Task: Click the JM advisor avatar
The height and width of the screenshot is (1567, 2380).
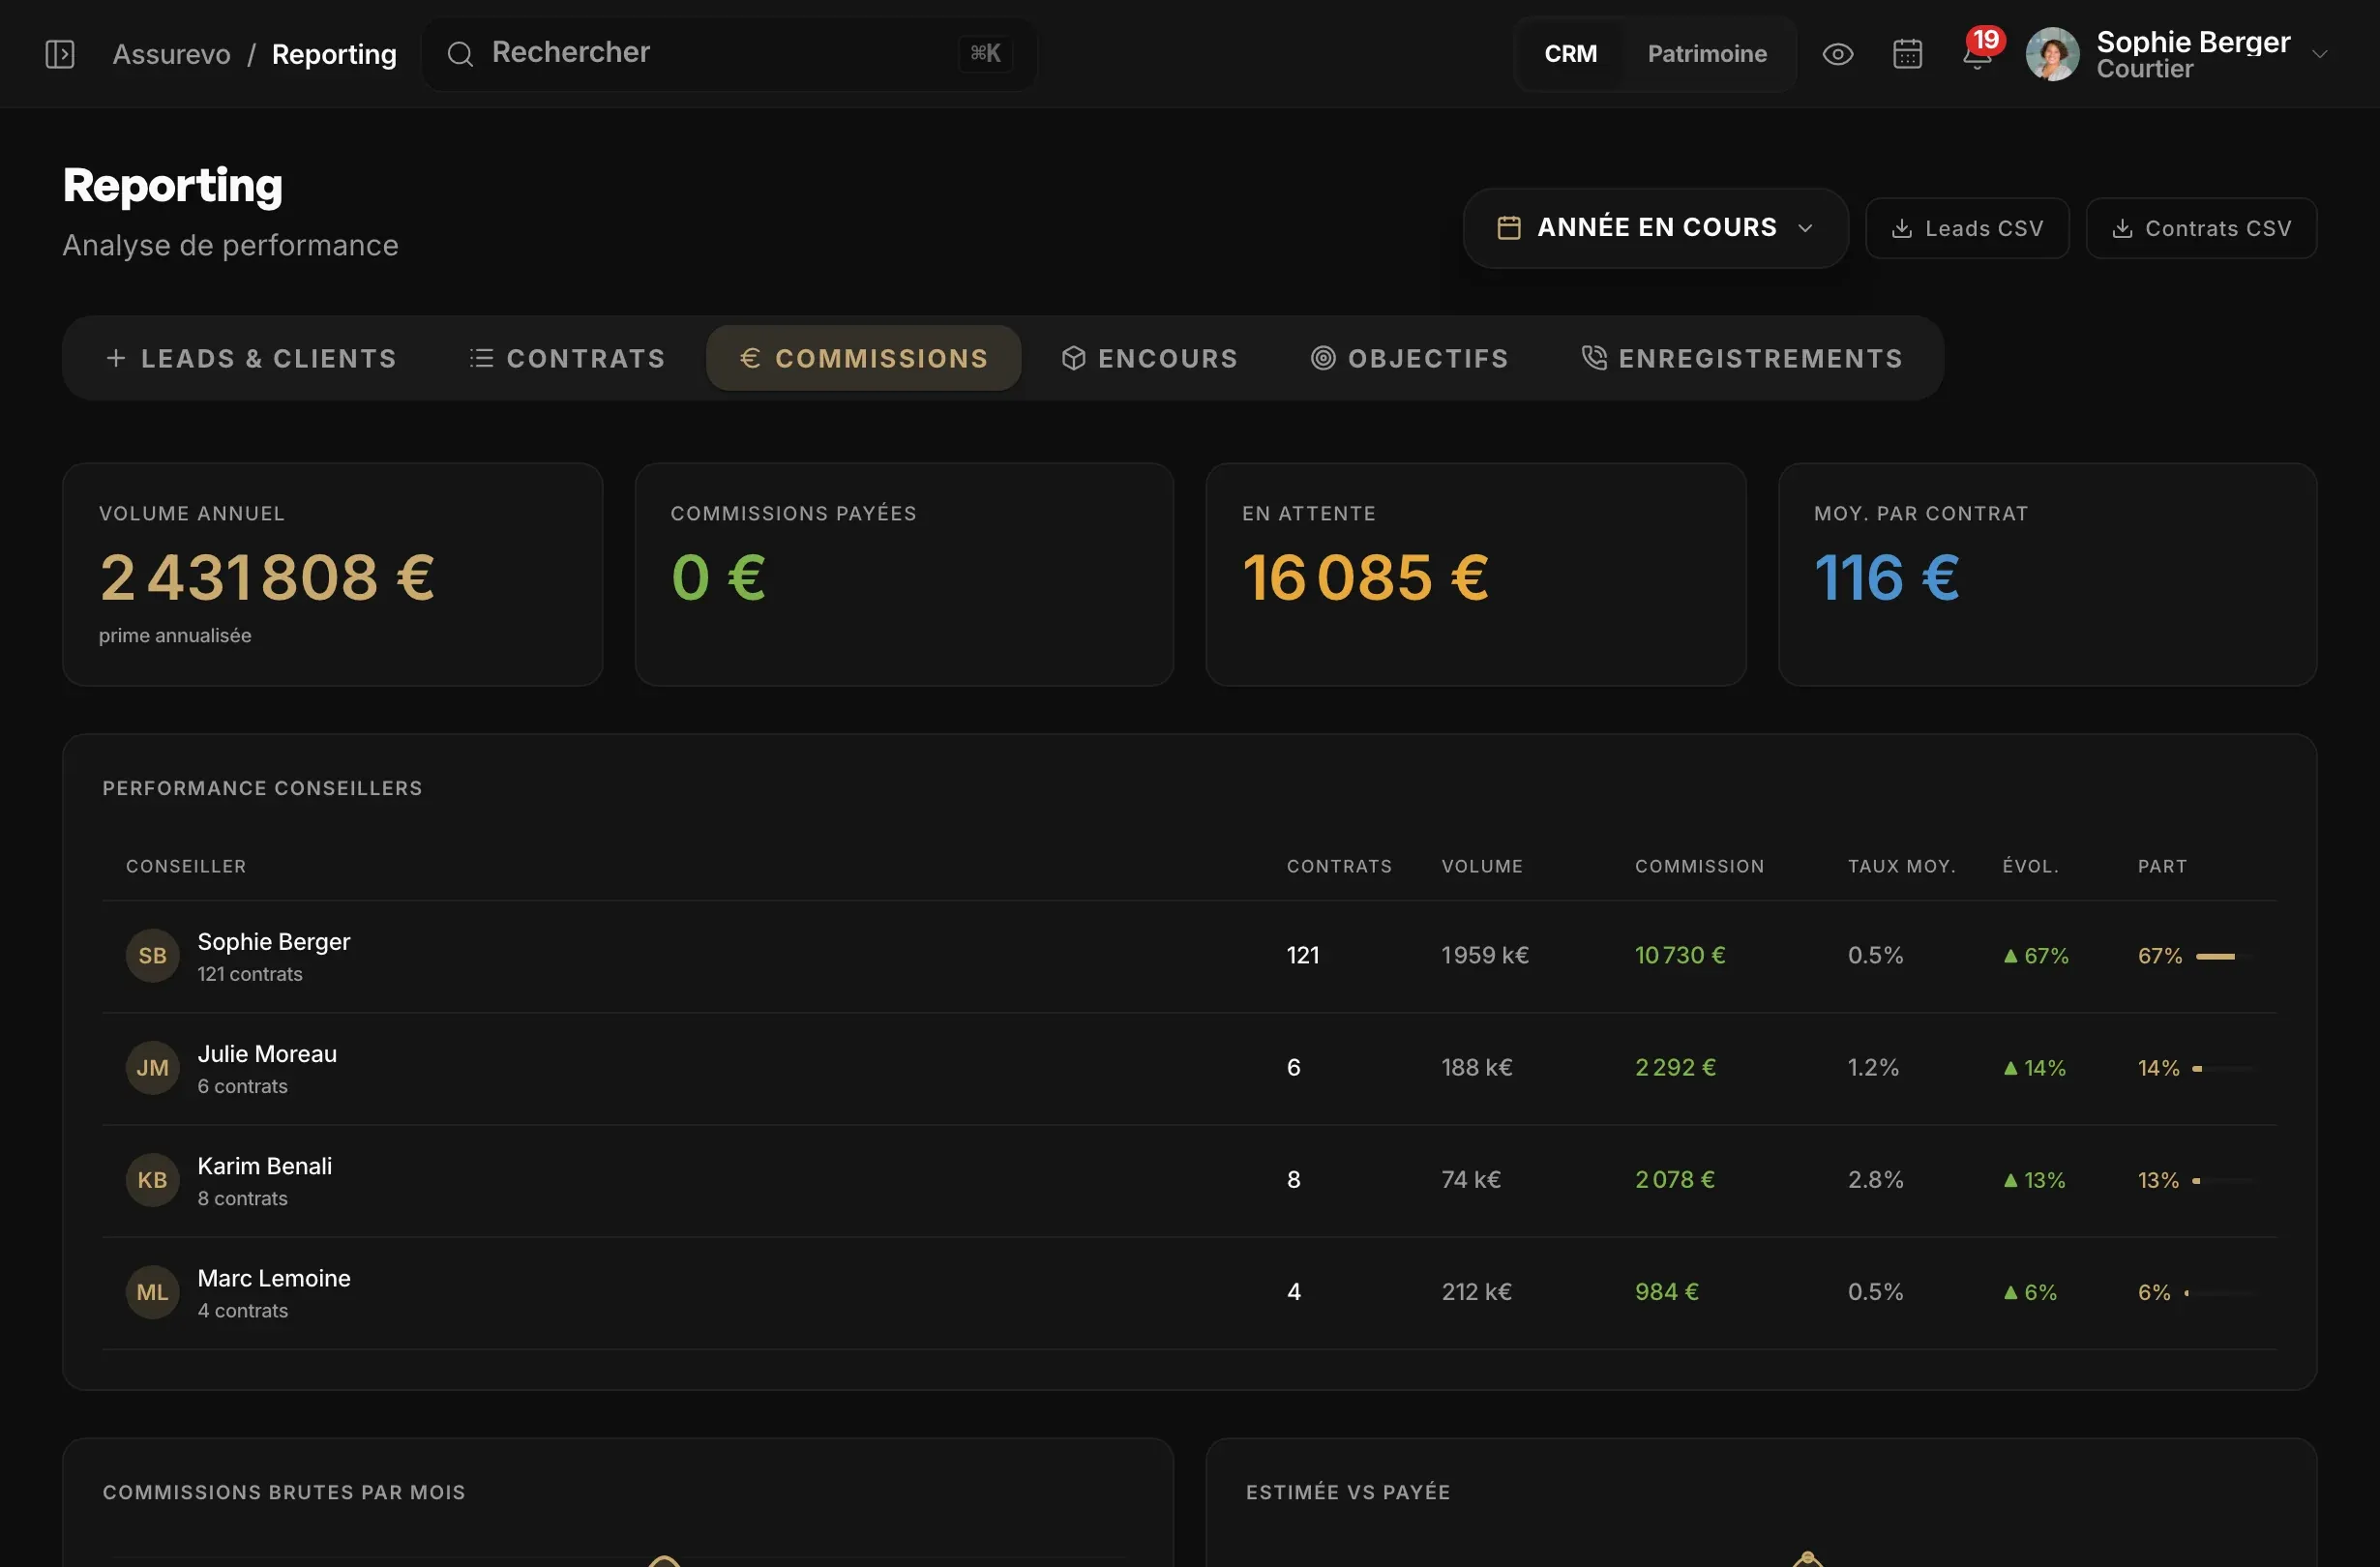Action: click(x=152, y=1067)
